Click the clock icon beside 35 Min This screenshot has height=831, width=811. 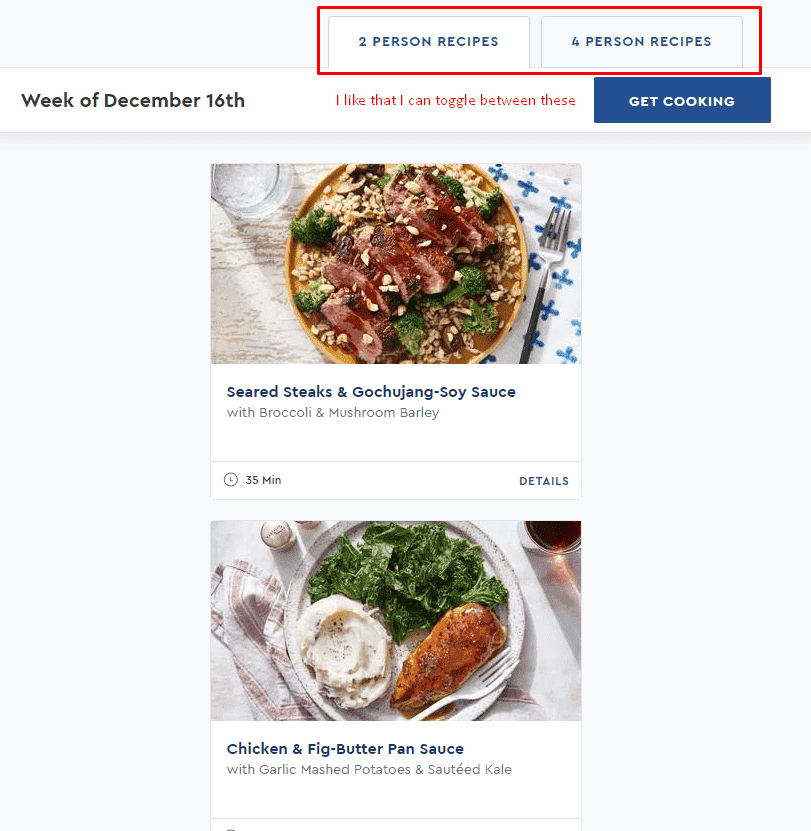click(231, 480)
